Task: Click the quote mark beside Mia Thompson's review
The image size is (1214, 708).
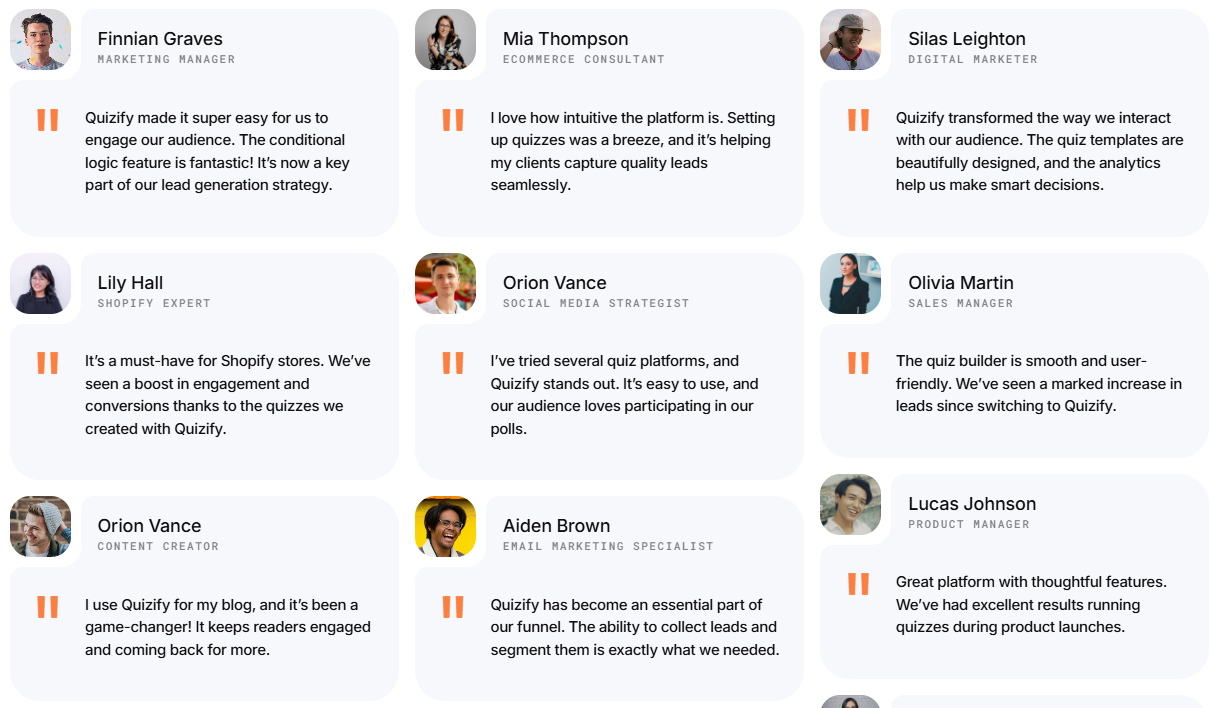Action: click(x=453, y=120)
